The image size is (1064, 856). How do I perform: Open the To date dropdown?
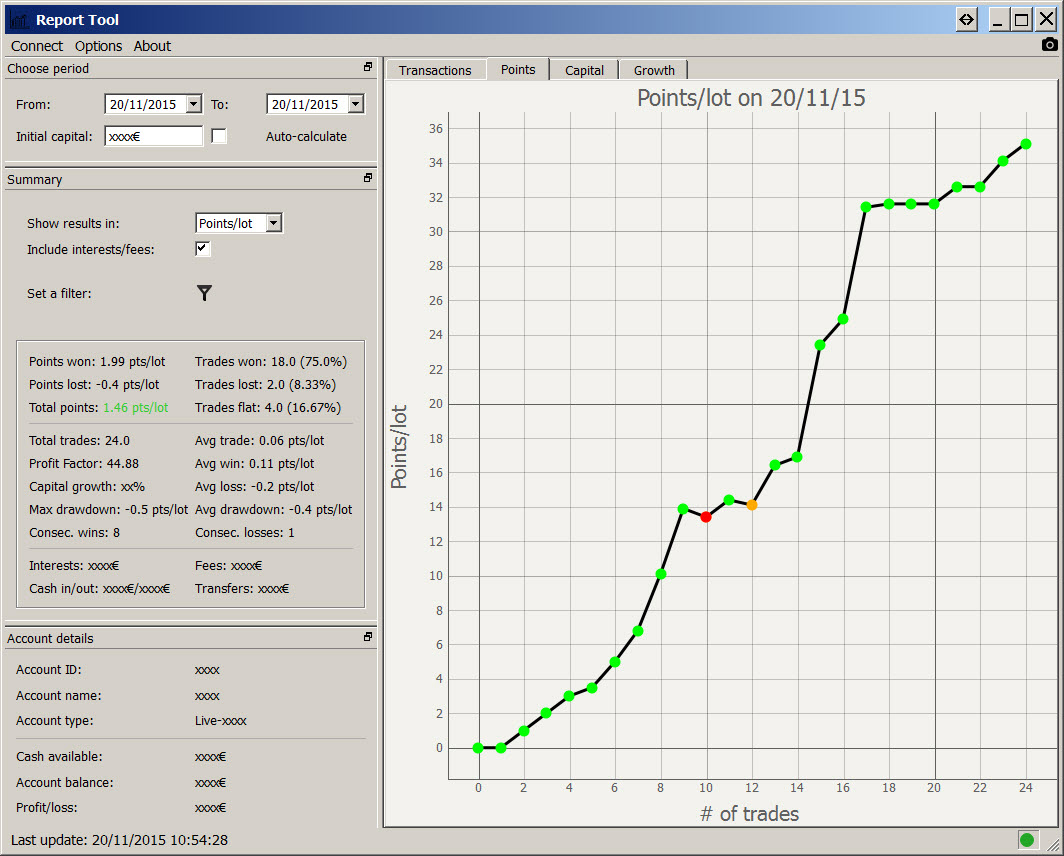(355, 104)
